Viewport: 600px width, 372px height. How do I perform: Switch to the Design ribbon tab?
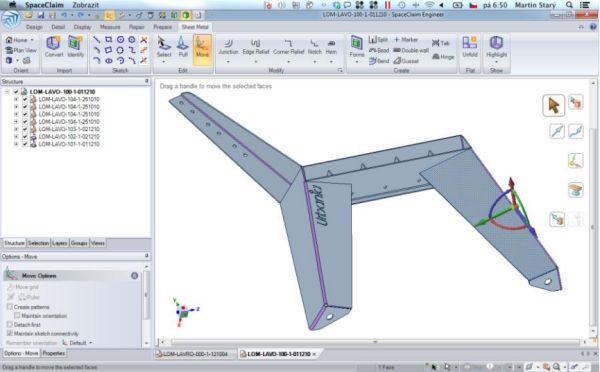coord(34,27)
